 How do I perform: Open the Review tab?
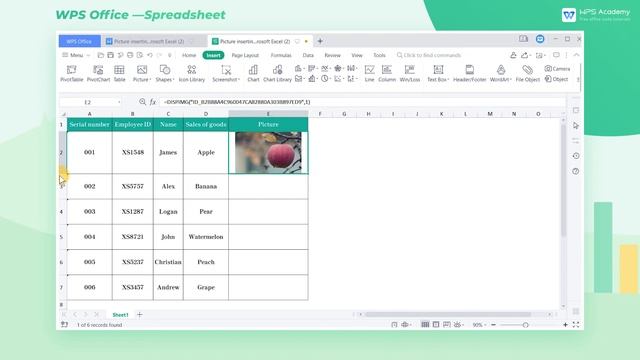332,55
